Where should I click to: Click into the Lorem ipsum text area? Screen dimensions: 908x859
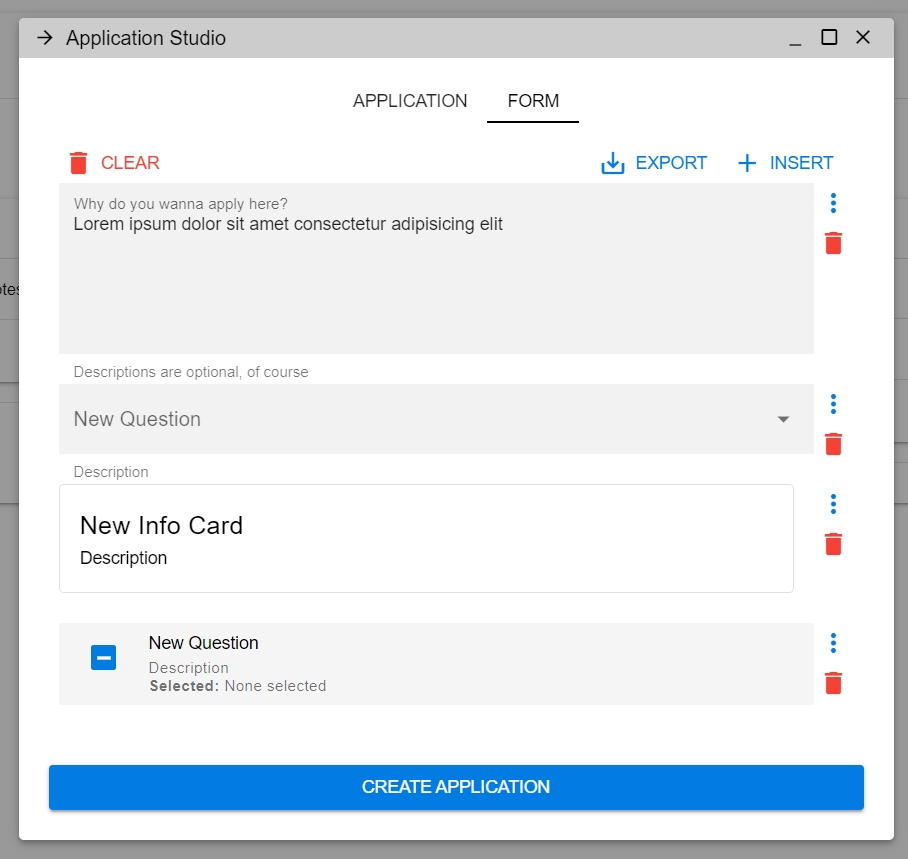(436, 269)
